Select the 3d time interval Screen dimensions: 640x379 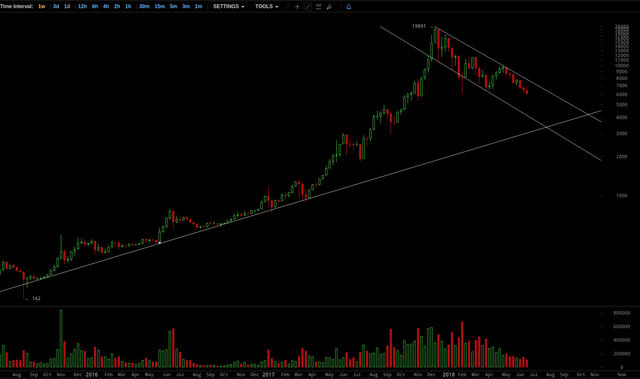(56, 7)
